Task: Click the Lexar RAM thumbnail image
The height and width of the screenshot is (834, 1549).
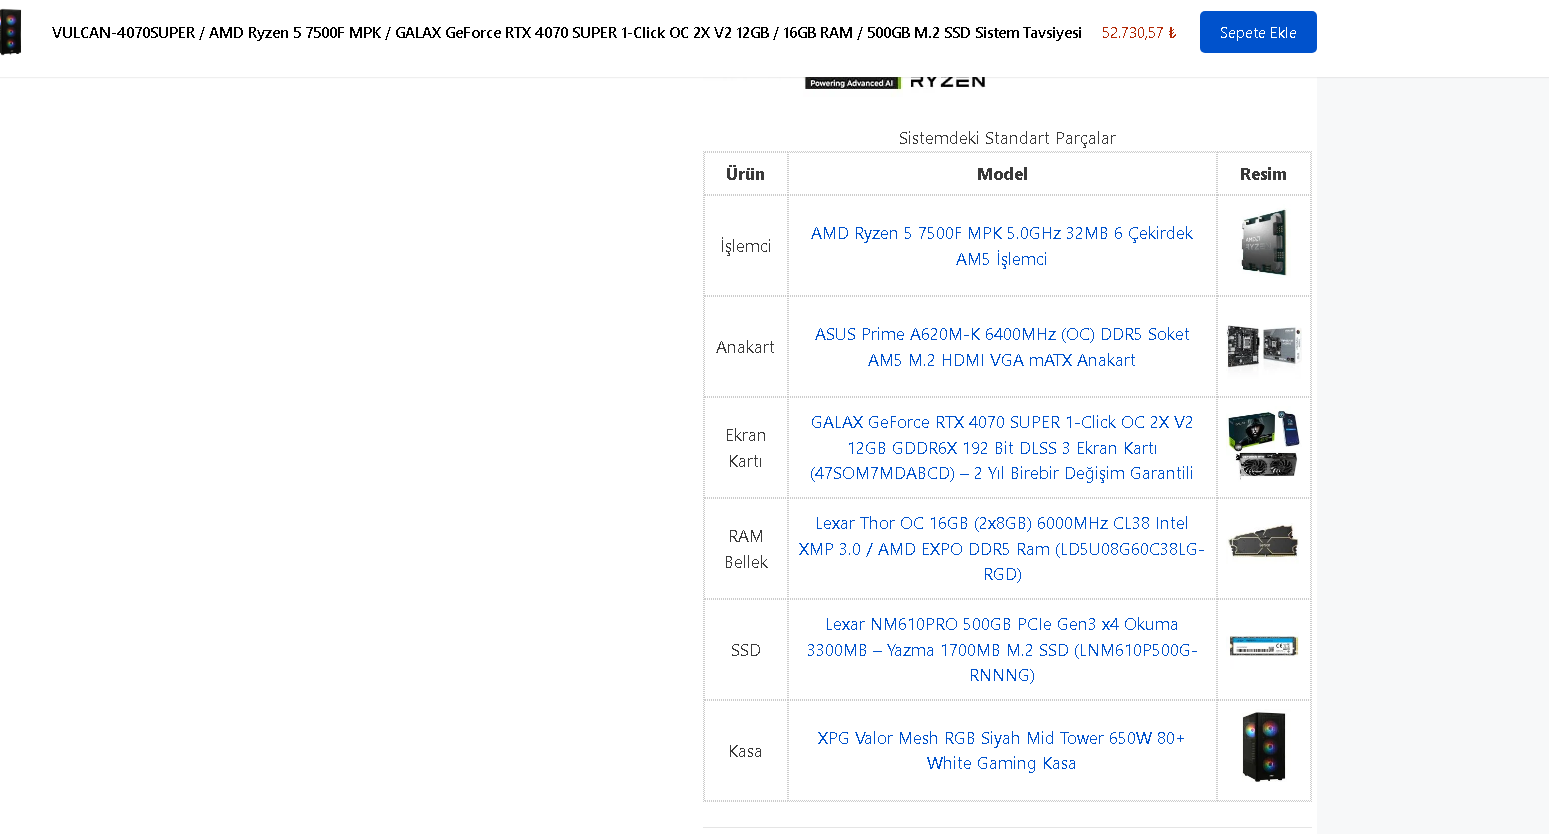Action: point(1264,542)
